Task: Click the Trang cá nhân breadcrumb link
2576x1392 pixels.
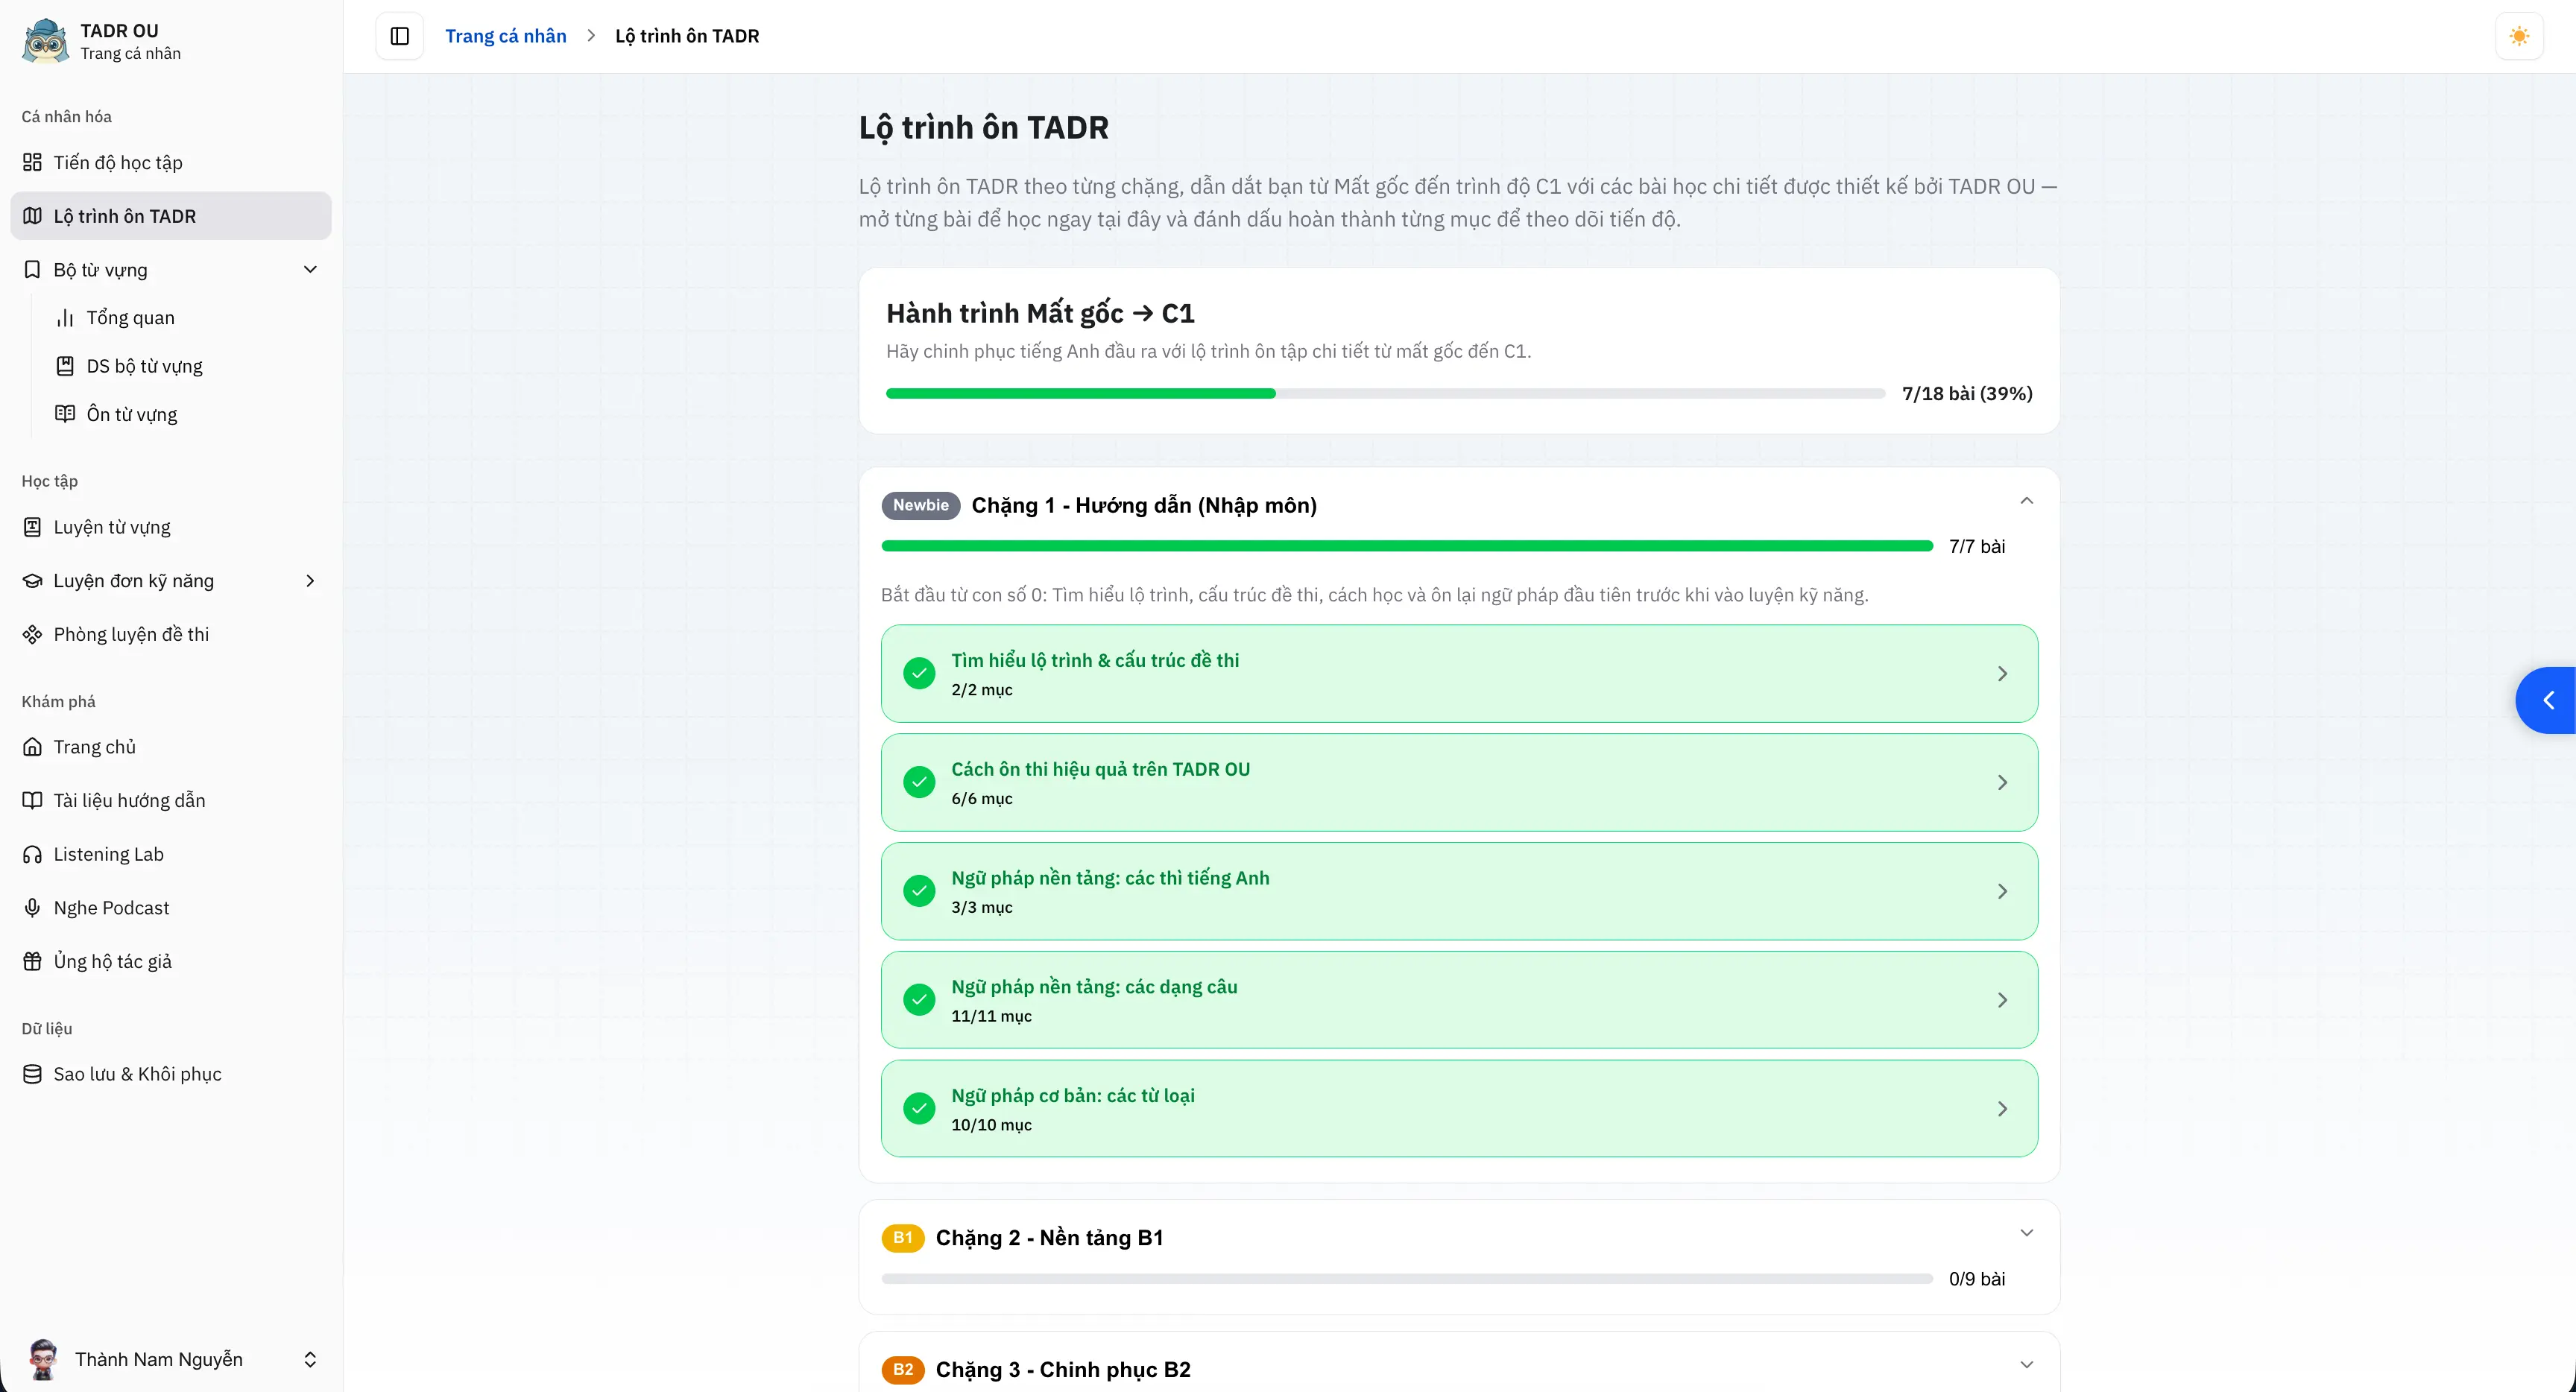Action: (x=506, y=36)
